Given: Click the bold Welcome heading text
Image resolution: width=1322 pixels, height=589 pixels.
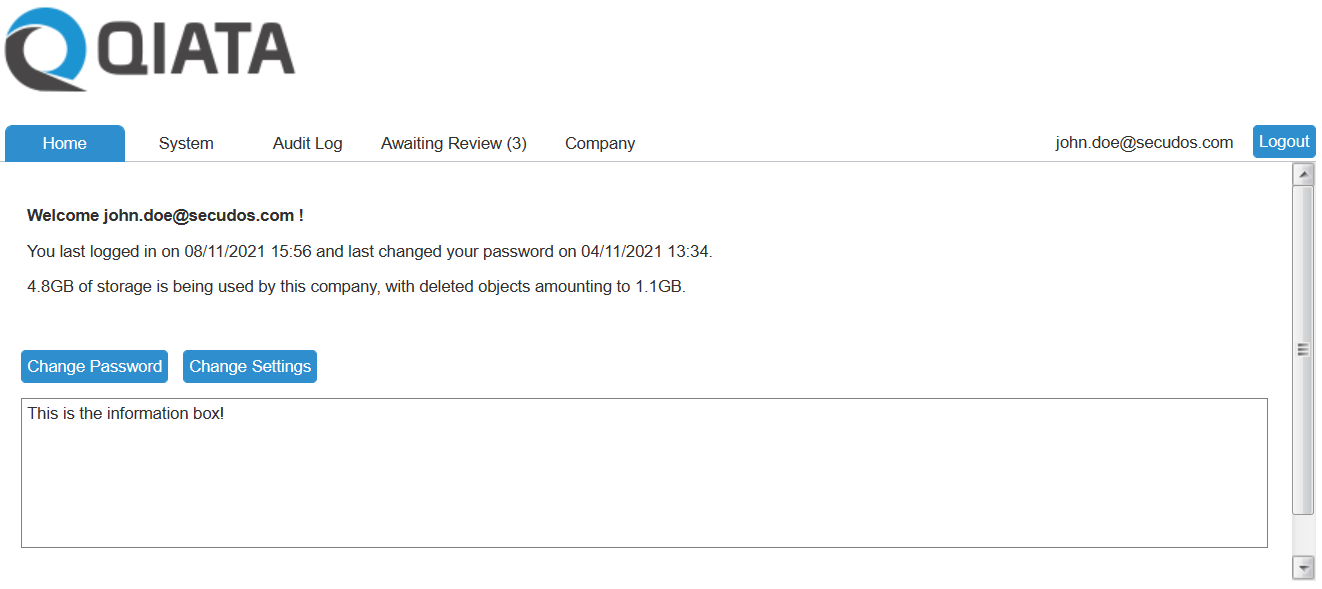Looking at the screenshot, I should 165,215.
